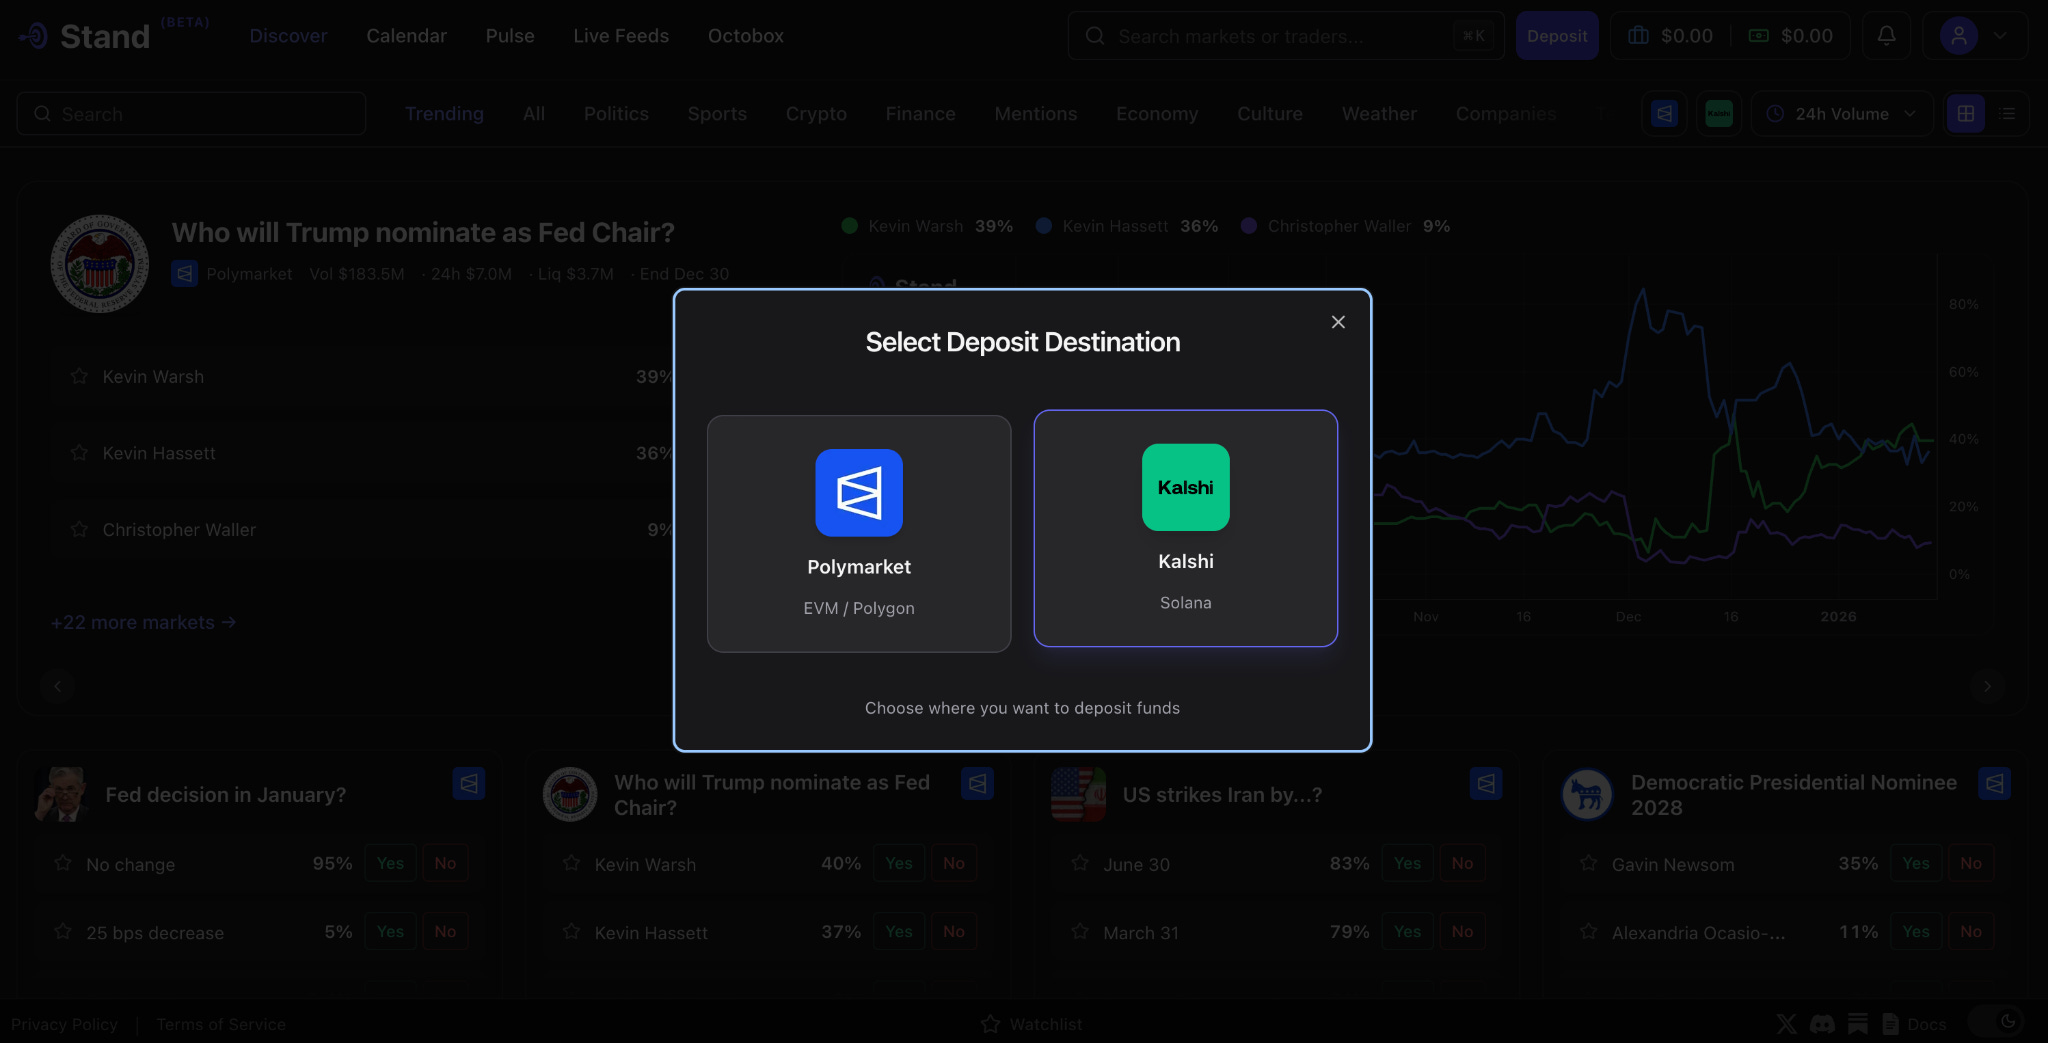Open the Discover tab

pyautogui.click(x=288, y=36)
